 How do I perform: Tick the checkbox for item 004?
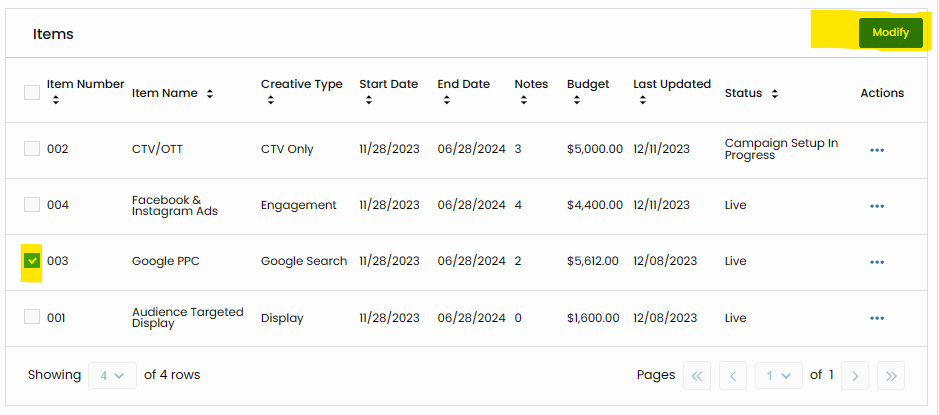pos(32,205)
